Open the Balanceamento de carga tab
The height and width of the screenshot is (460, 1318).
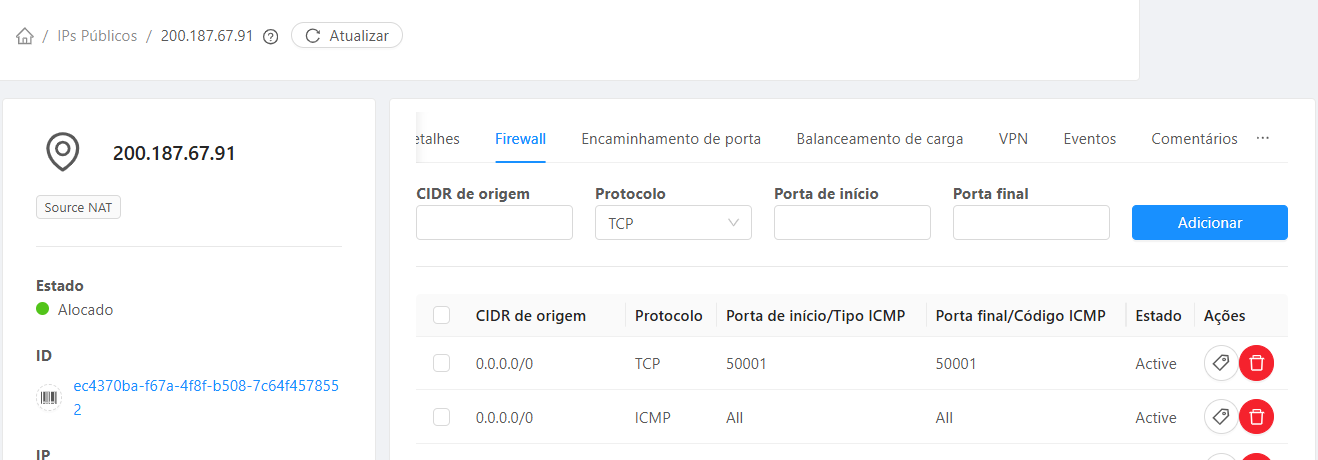pyautogui.click(x=879, y=139)
